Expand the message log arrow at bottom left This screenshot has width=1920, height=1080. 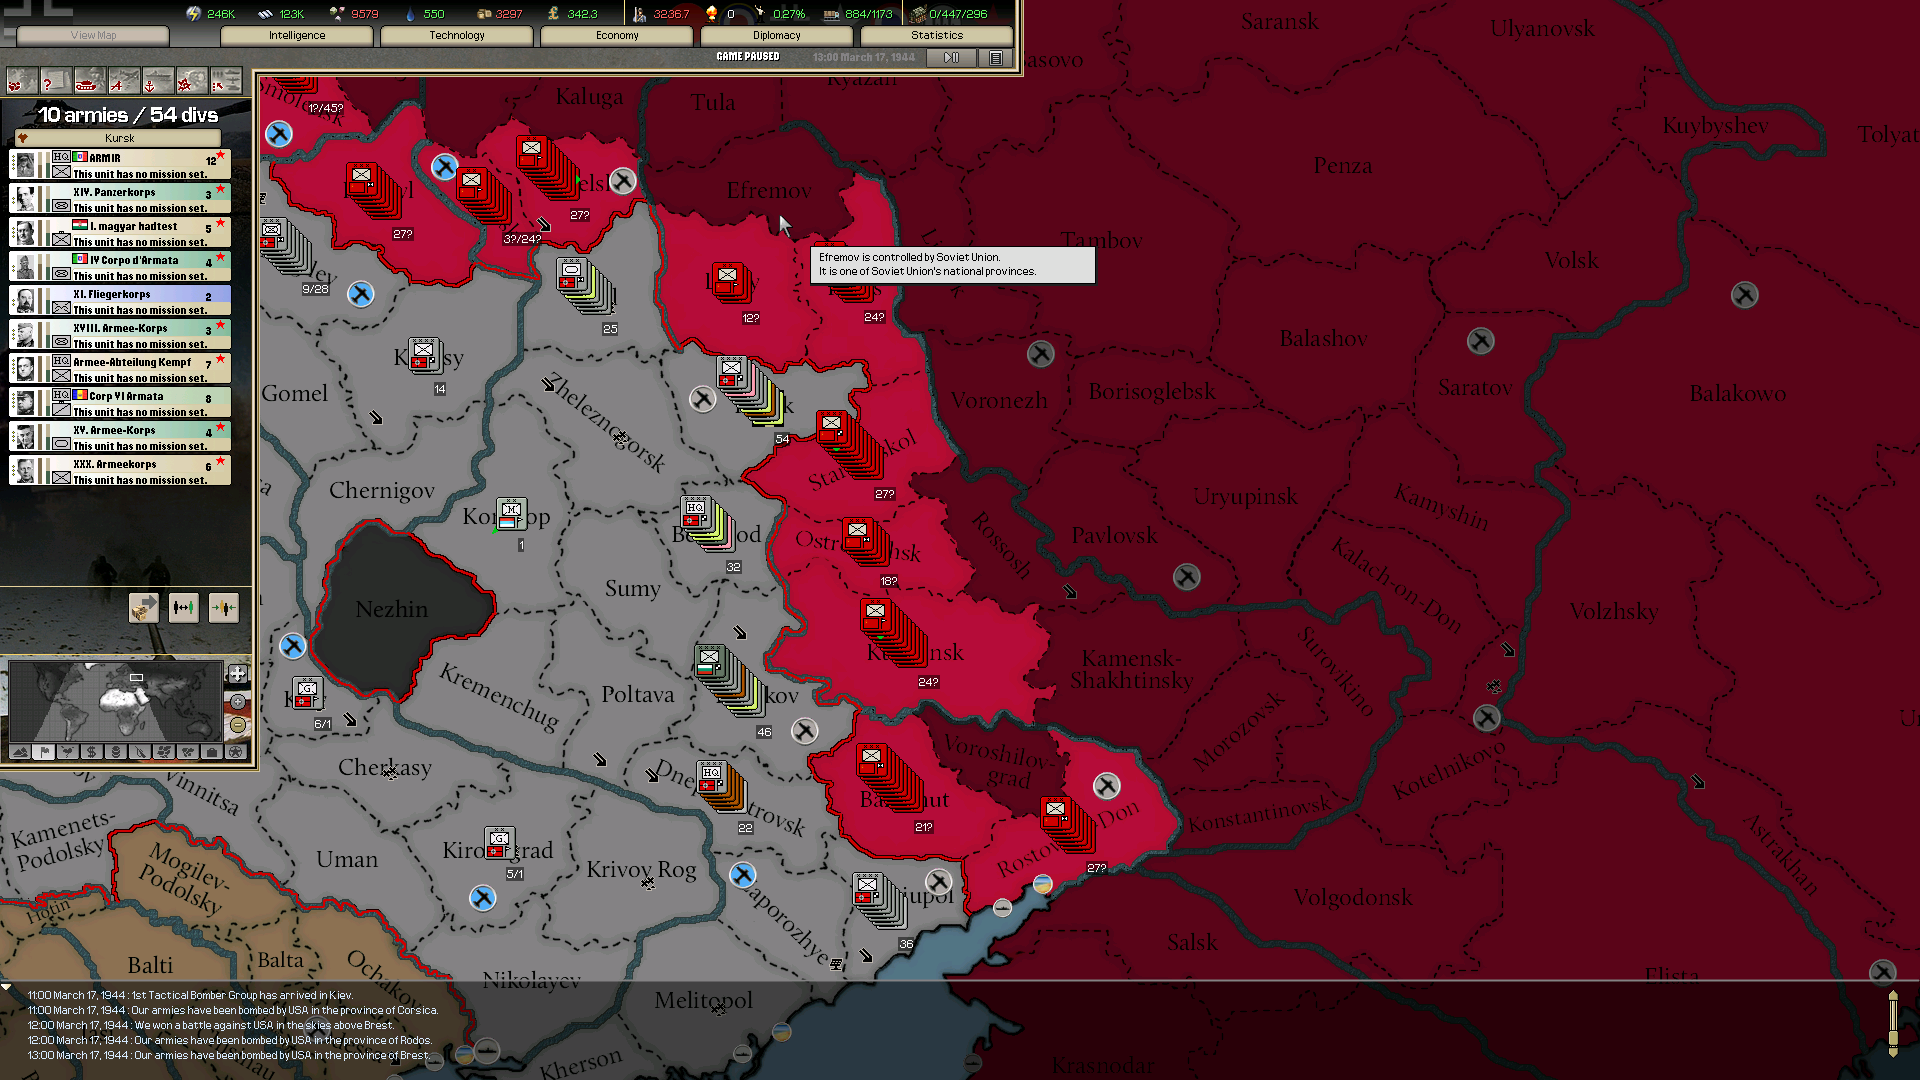tap(7, 987)
